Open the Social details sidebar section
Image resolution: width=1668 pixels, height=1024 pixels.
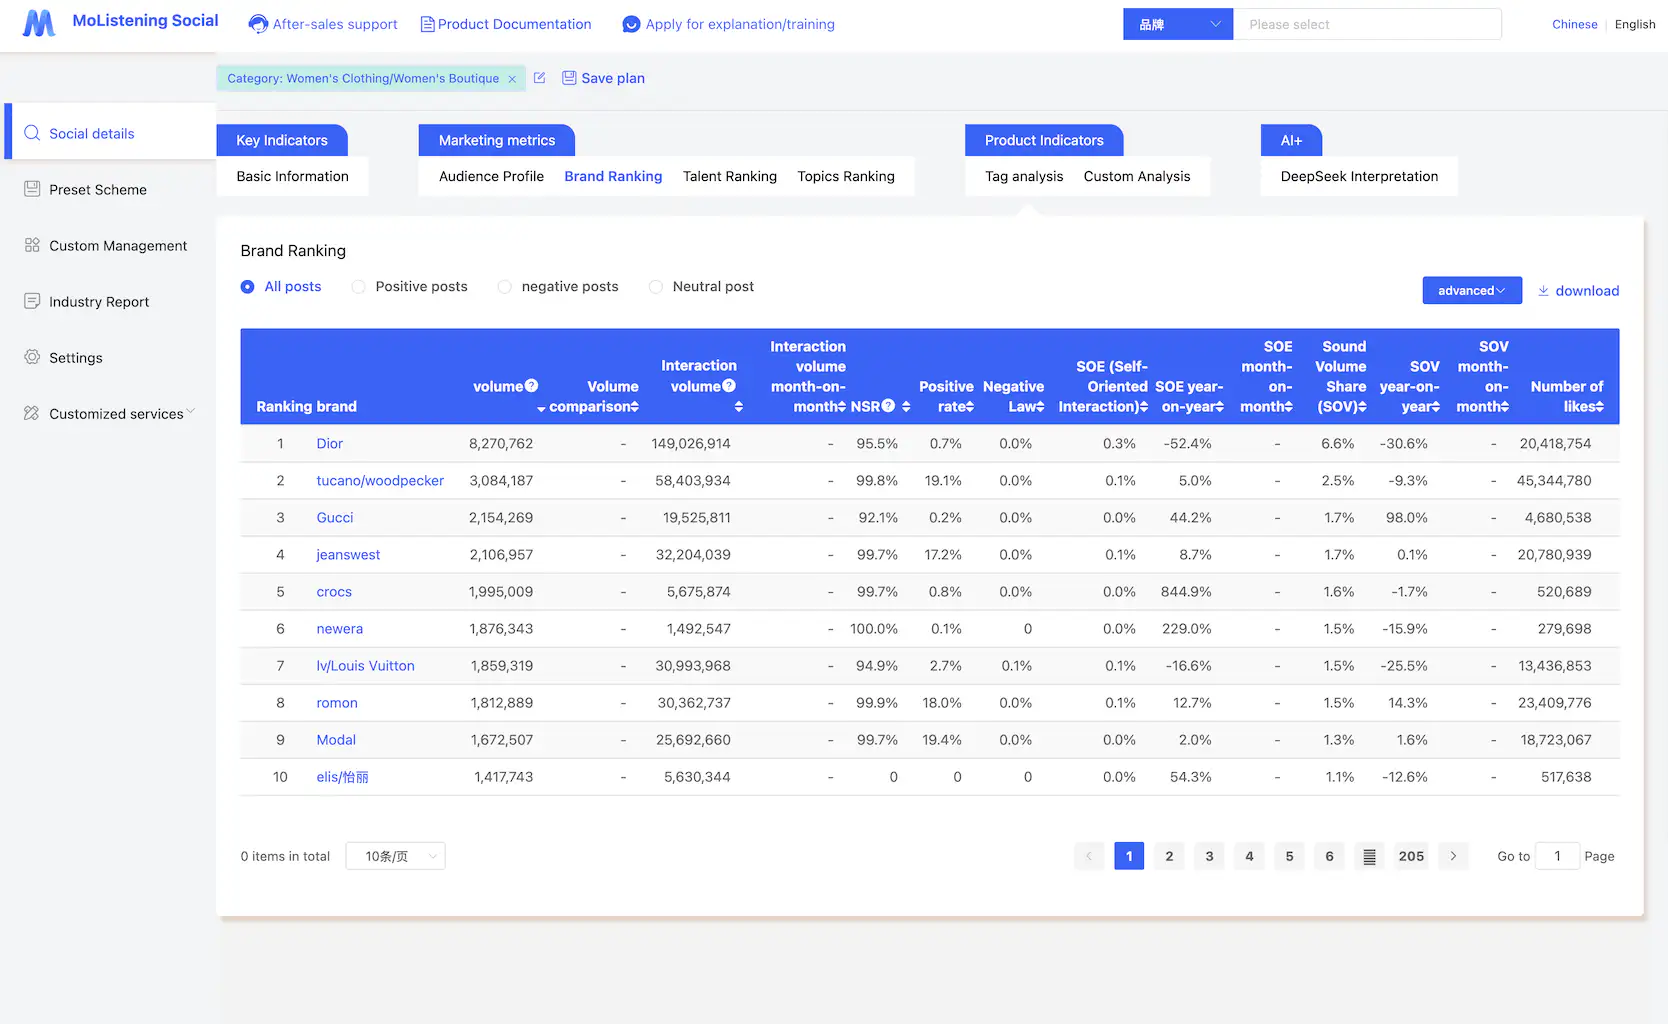[x=91, y=133]
